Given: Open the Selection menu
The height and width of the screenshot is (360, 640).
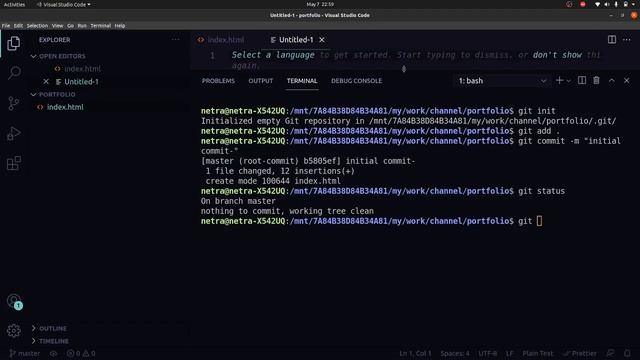Looking at the screenshot, I should pyautogui.click(x=37, y=25).
